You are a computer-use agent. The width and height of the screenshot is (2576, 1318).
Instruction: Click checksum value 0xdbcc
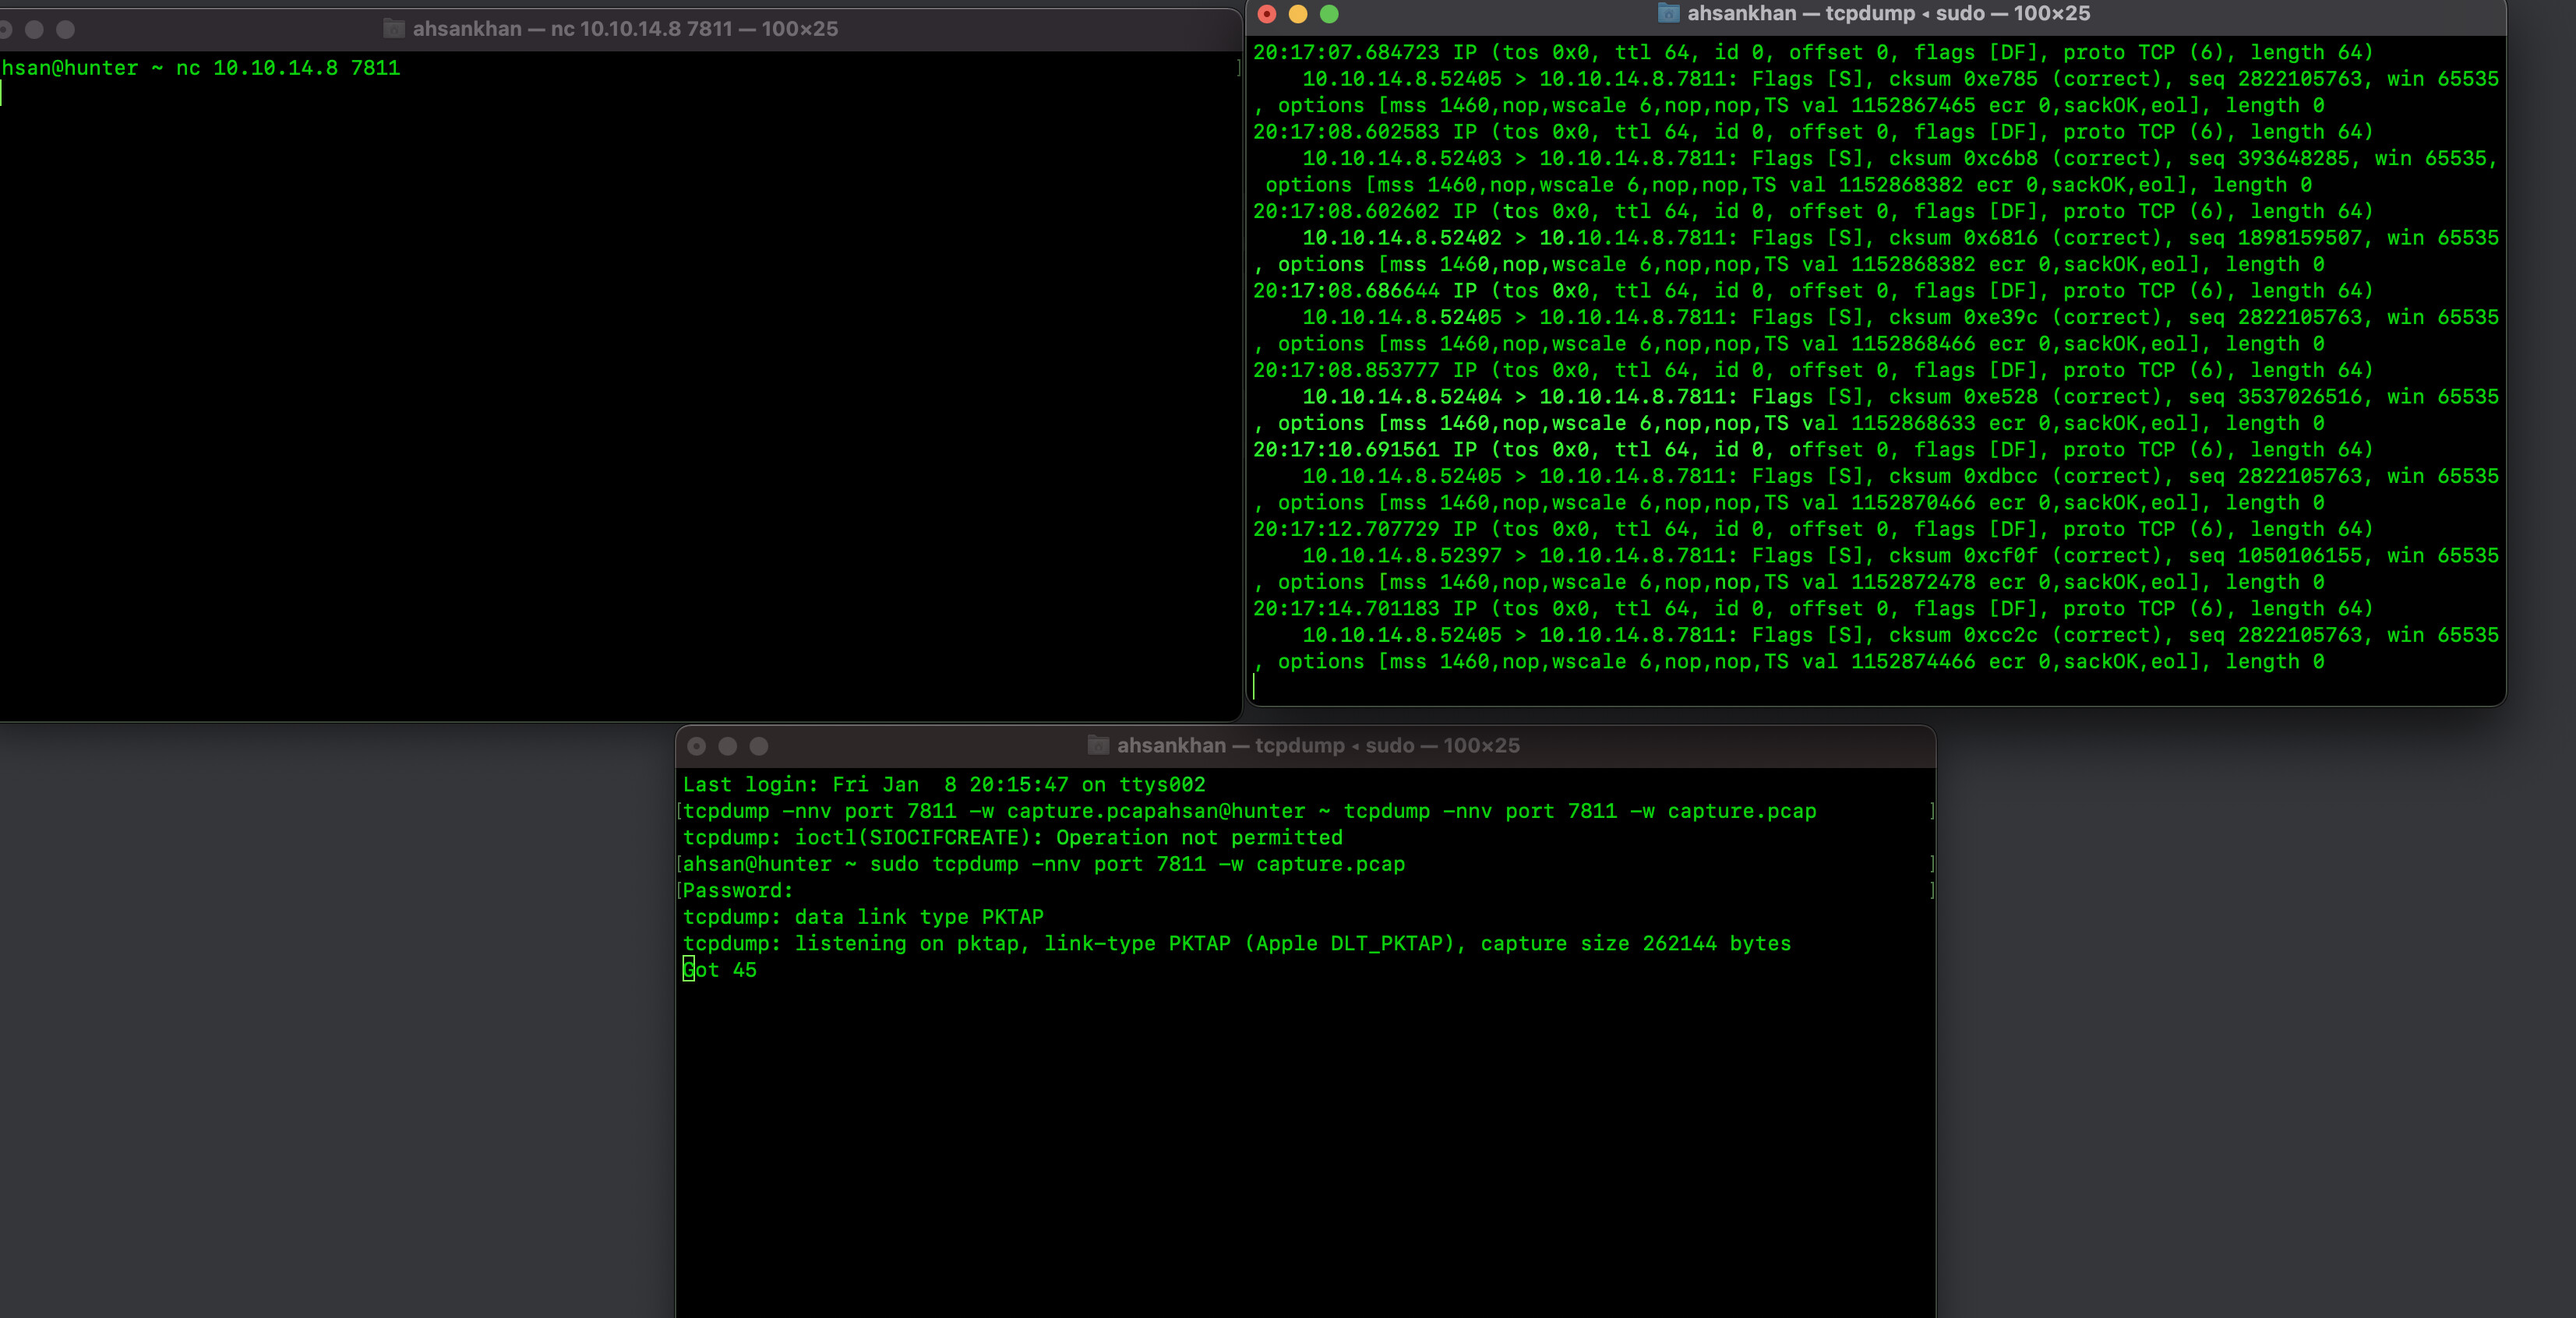[x=2000, y=476]
